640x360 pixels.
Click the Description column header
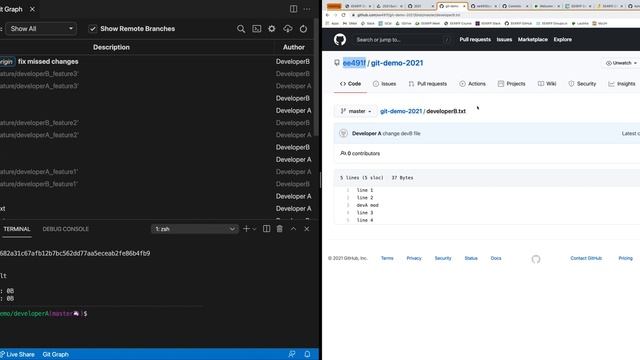click(x=111, y=47)
